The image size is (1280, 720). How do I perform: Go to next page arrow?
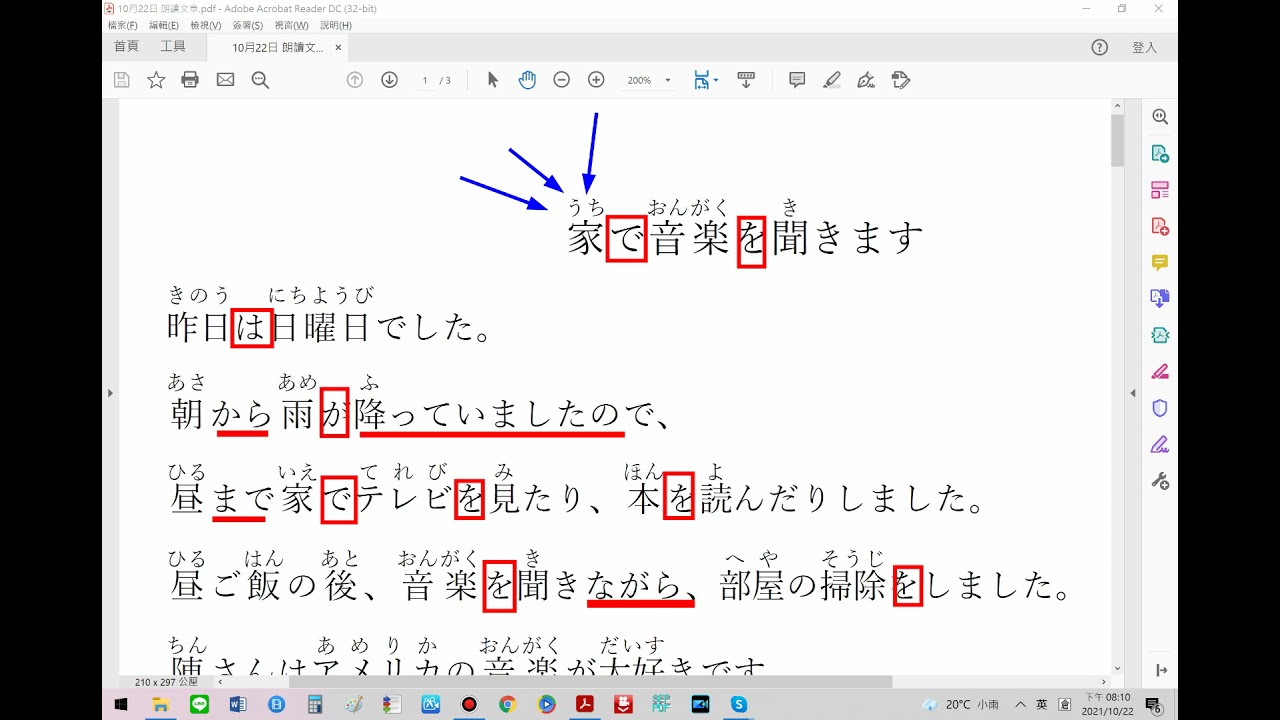(x=390, y=80)
